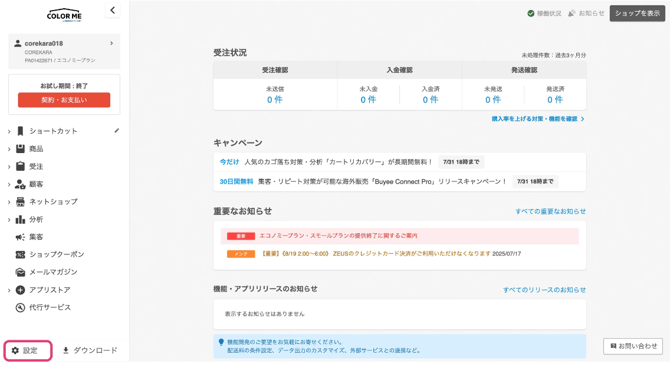Expand the 受注 menu chevron
This screenshot has height=371, width=670.
pos(9,167)
